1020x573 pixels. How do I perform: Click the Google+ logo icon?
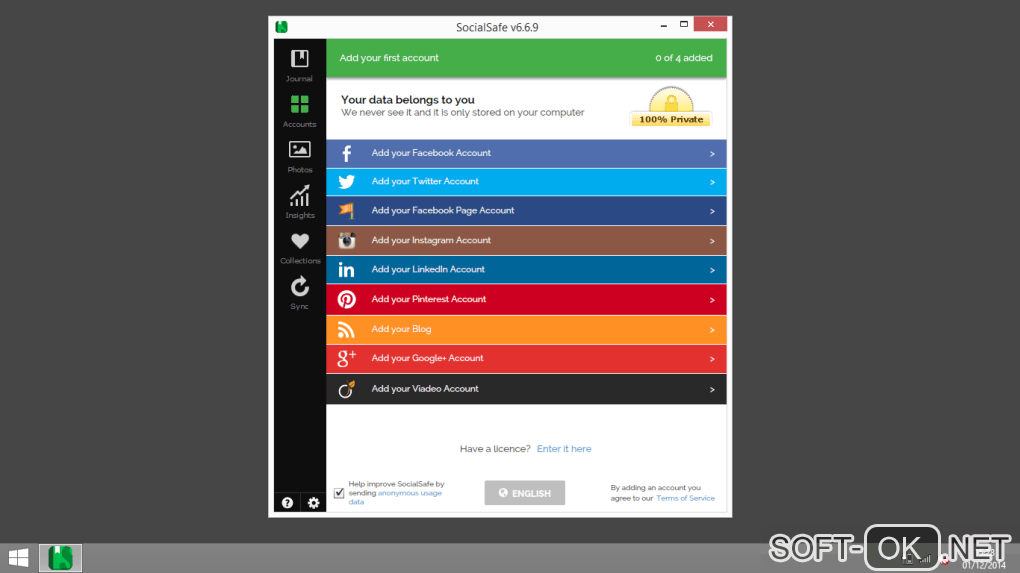point(347,358)
